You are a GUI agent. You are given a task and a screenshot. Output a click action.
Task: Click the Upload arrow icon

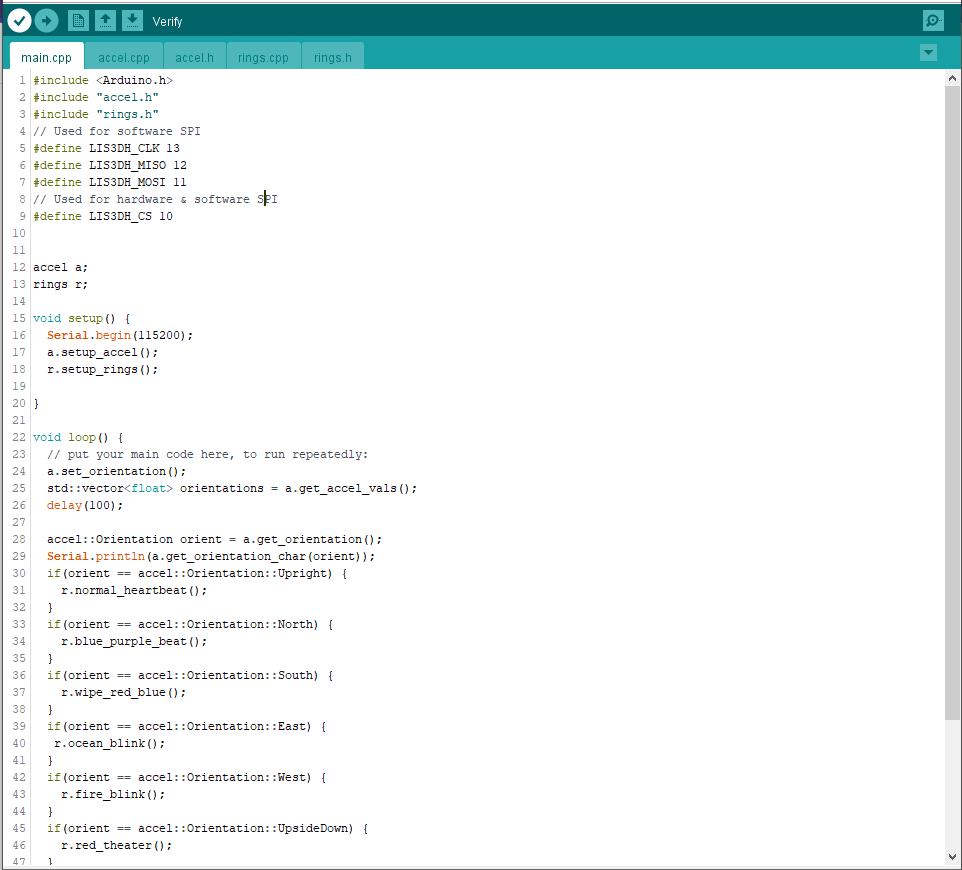pyautogui.click(x=47, y=21)
